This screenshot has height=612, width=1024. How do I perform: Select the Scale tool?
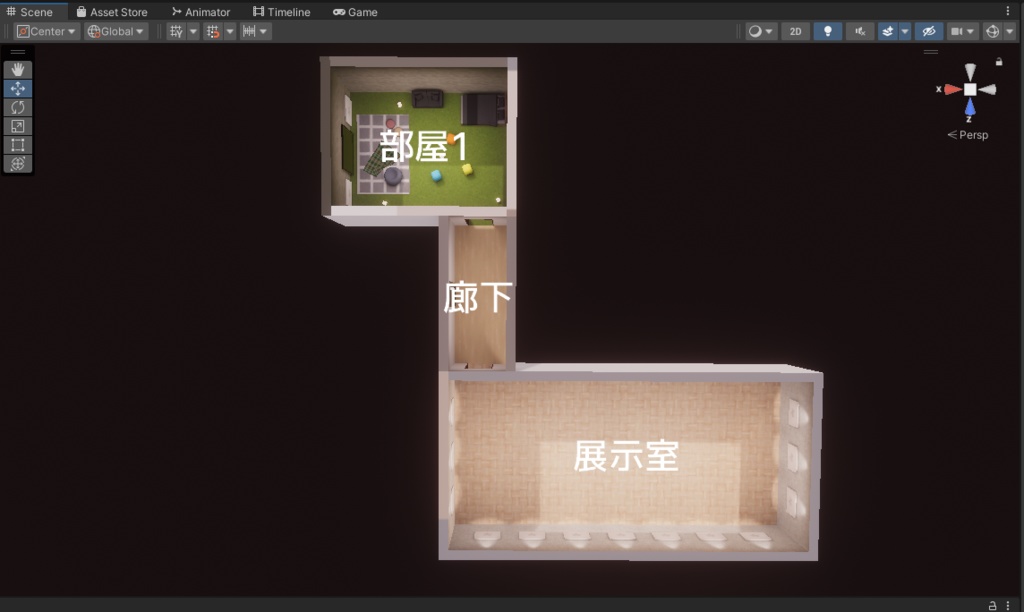17,125
